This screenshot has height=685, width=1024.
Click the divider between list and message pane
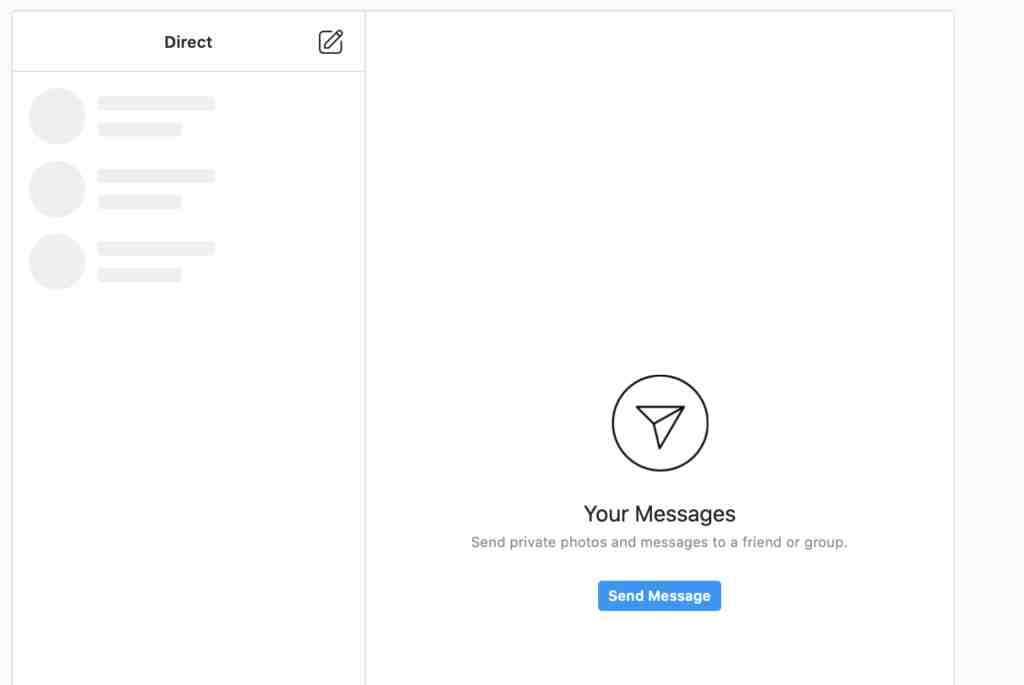[x=365, y=346]
